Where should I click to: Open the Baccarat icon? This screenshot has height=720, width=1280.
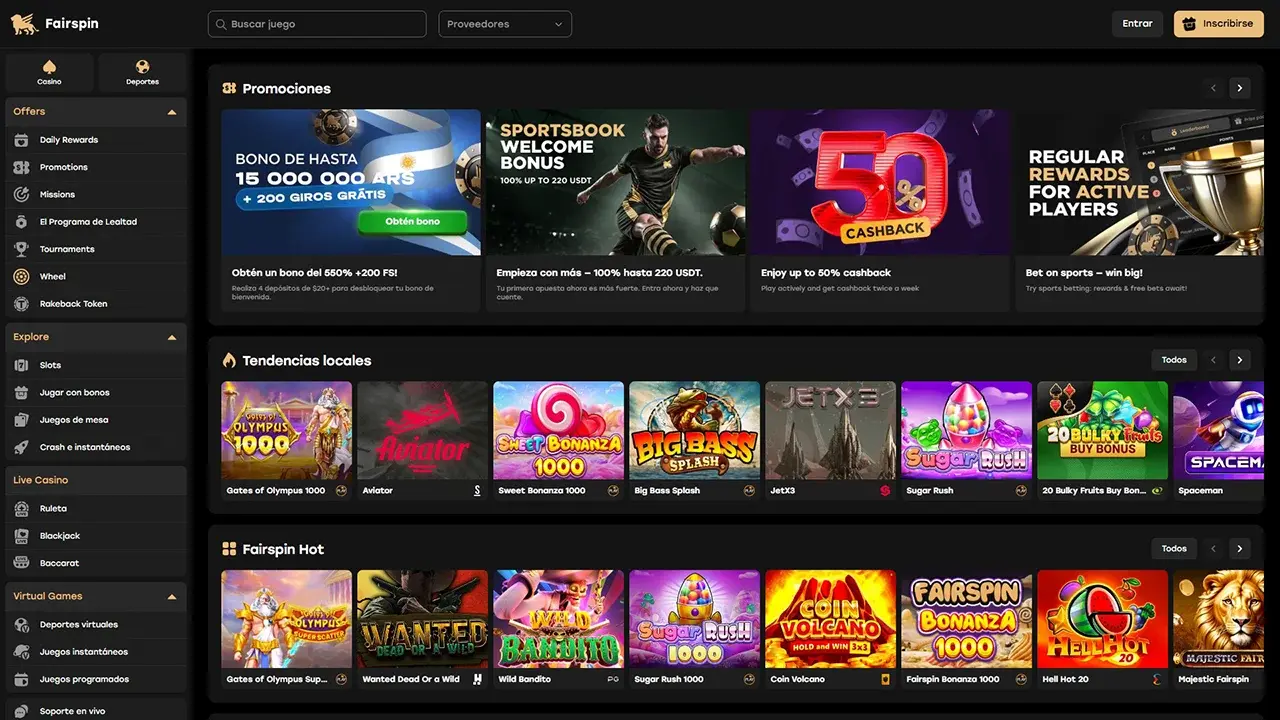coord(21,563)
